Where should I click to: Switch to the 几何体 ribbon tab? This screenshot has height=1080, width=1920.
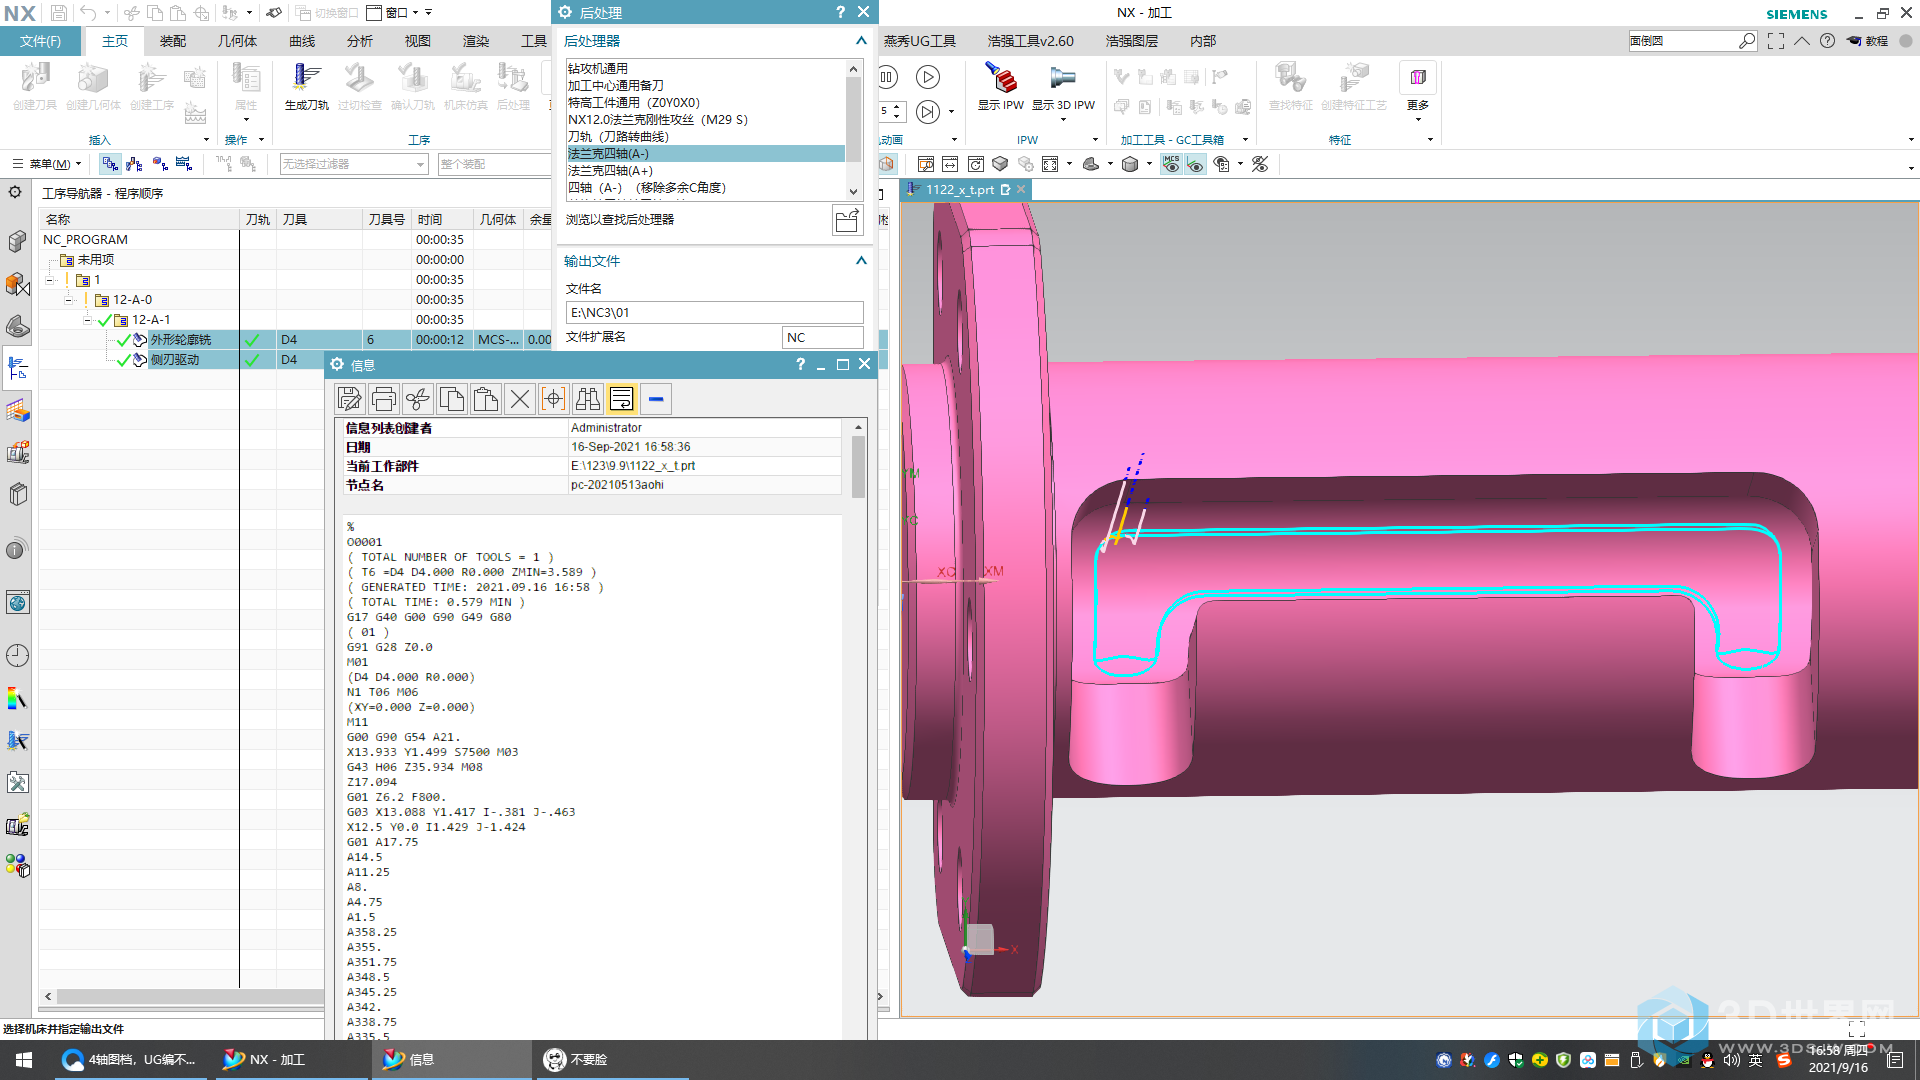pos(237,41)
